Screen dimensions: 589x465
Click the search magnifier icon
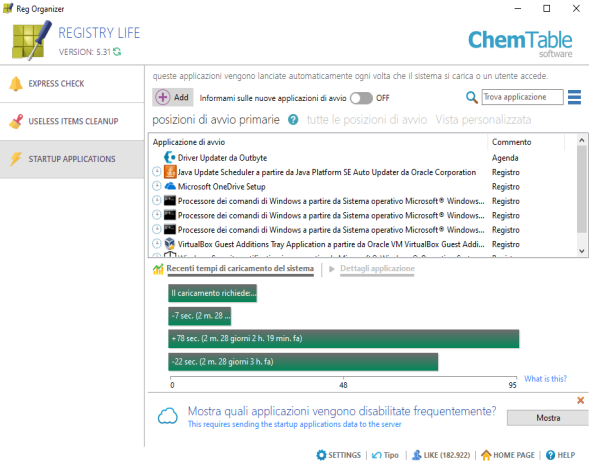pos(471,97)
